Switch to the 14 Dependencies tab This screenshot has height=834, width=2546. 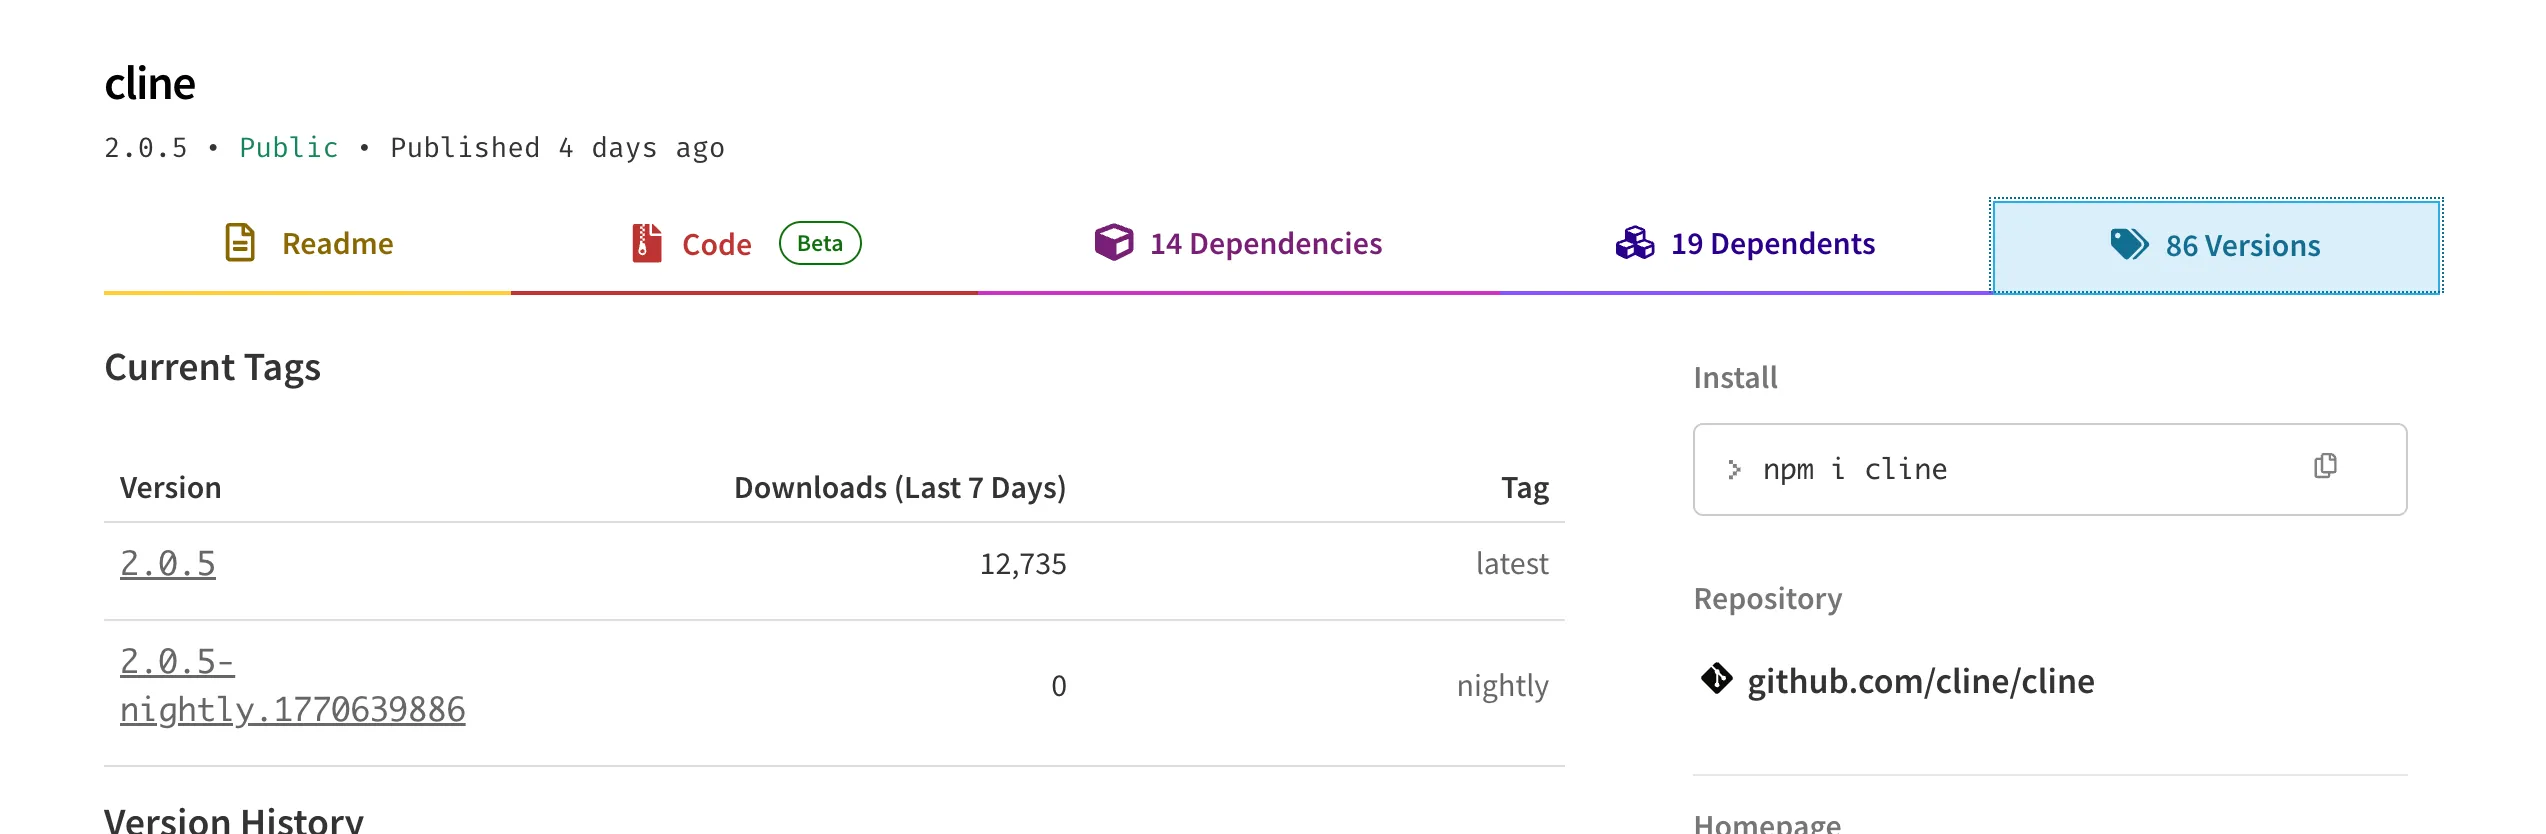pyautogui.click(x=1265, y=243)
